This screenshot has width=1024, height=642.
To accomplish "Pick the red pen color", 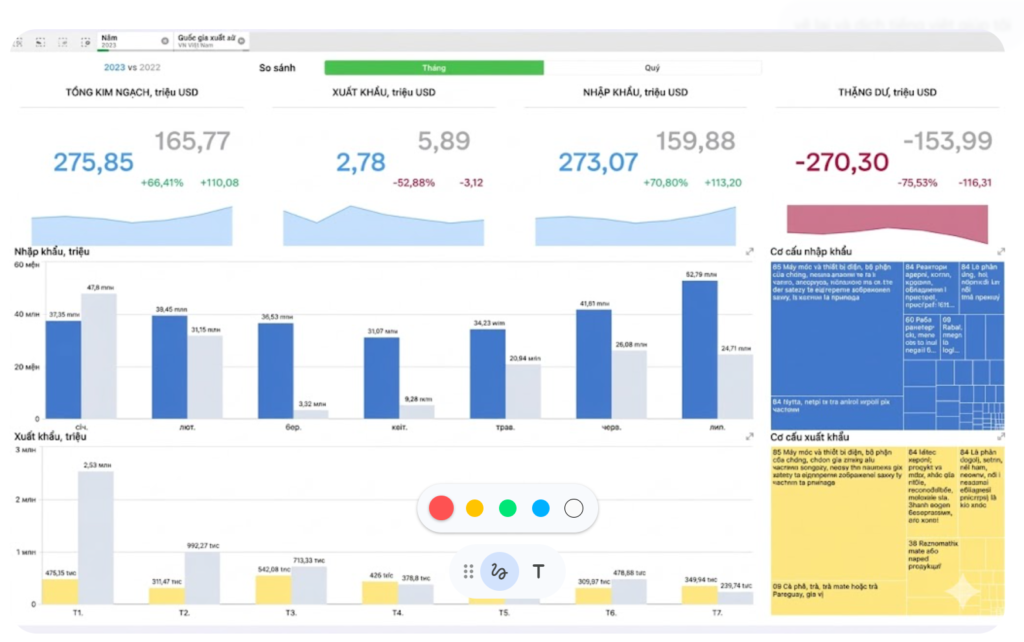I will (441, 508).
